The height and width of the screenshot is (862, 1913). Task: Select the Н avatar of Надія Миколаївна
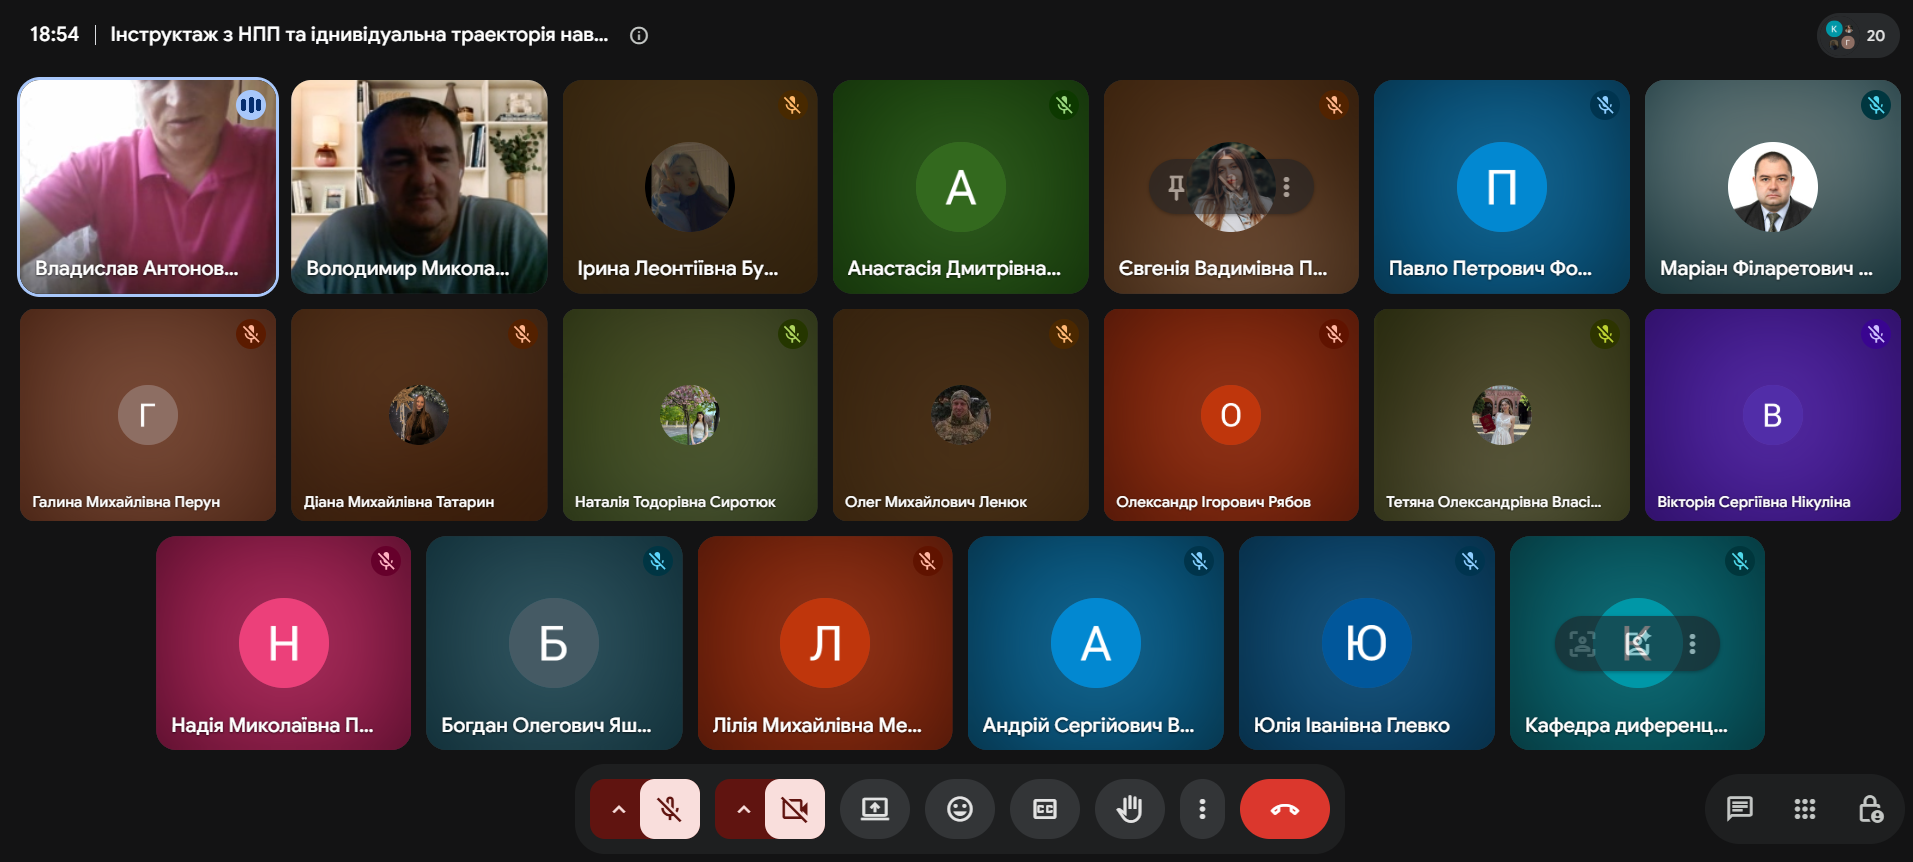tap(284, 643)
